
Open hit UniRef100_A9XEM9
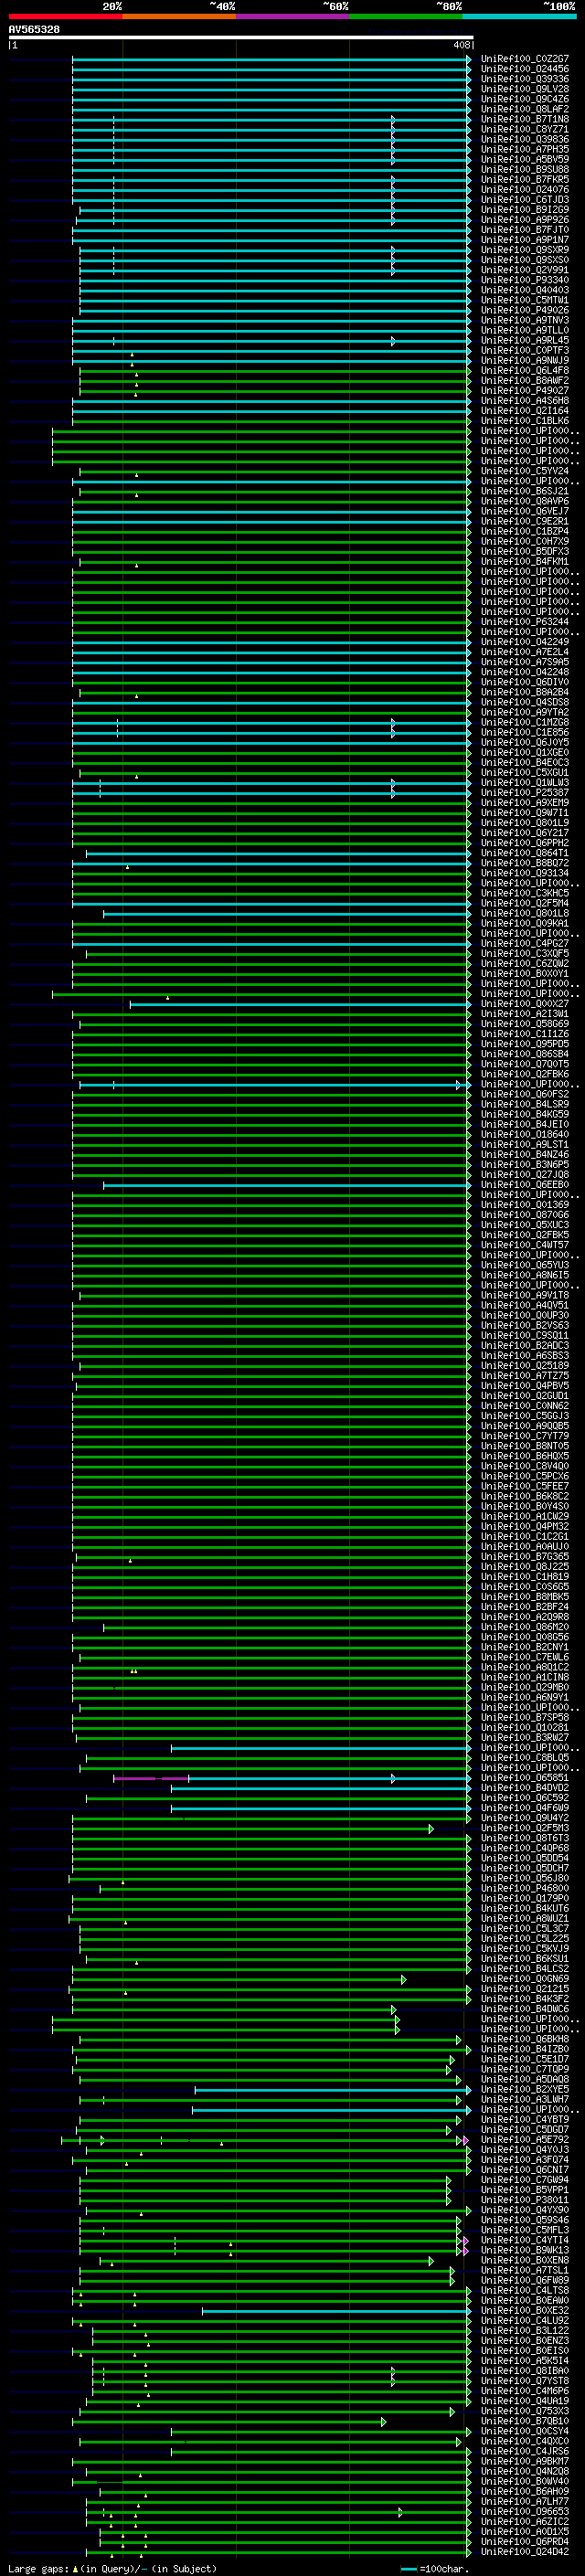(x=525, y=802)
